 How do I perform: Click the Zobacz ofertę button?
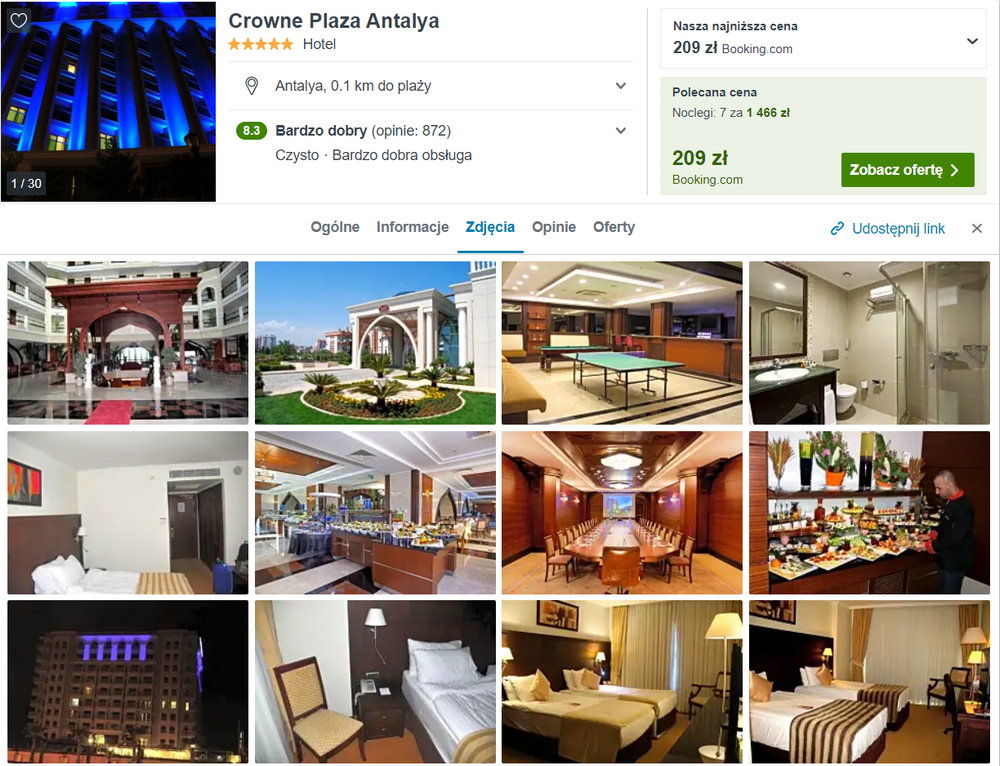[x=908, y=170]
